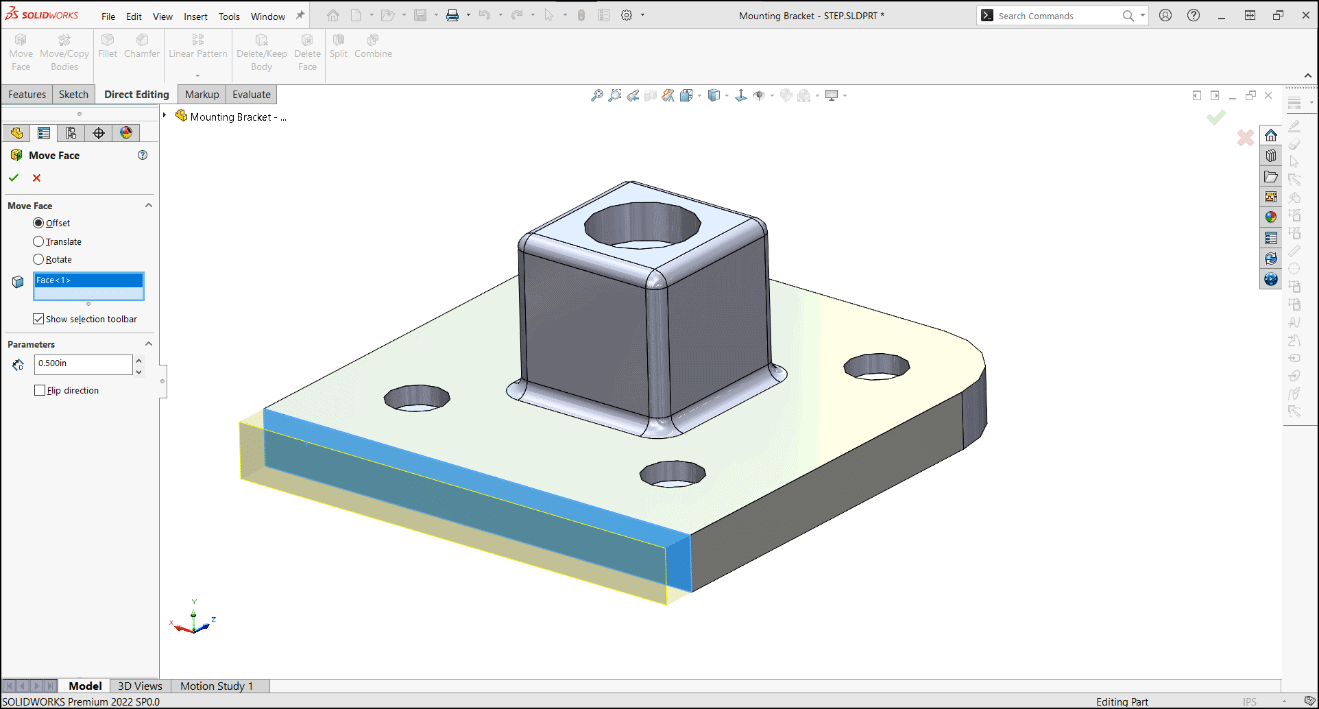Open View Settings monitor dropdown arrow
This screenshot has height=709, width=1319.
(x=845, y=96)
